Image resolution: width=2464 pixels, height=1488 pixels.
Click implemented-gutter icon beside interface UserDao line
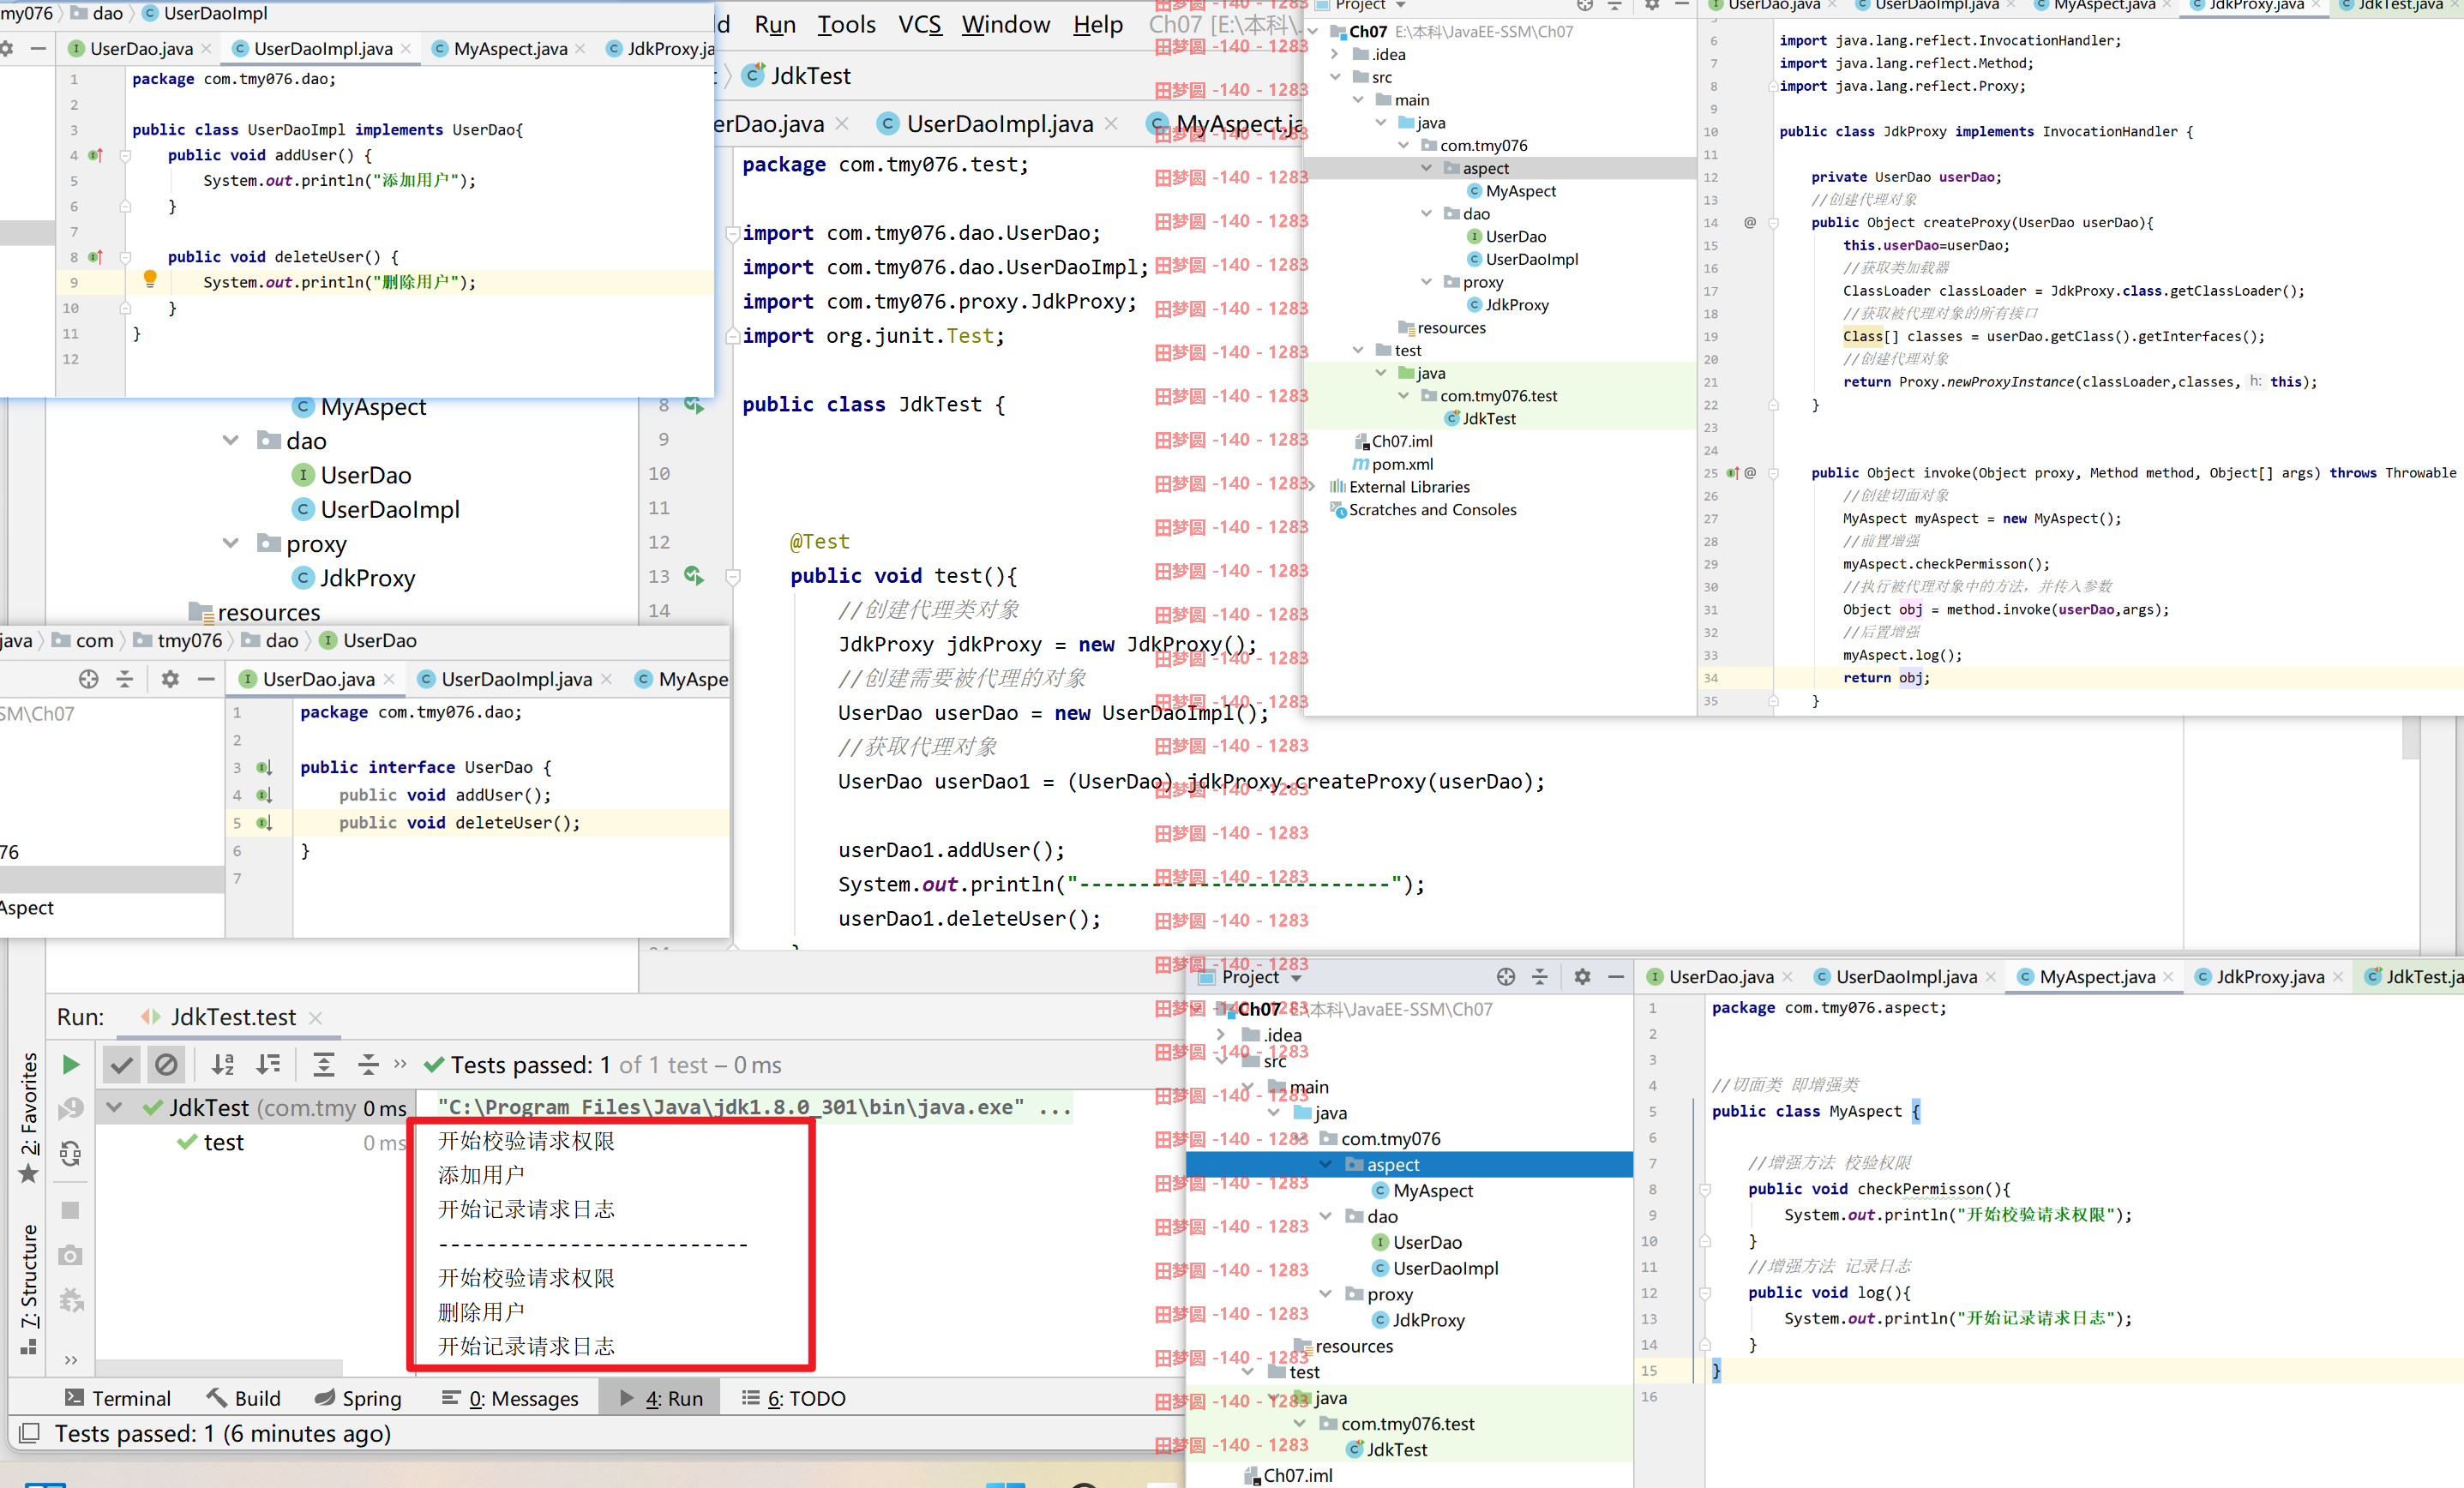coord(264,768)
